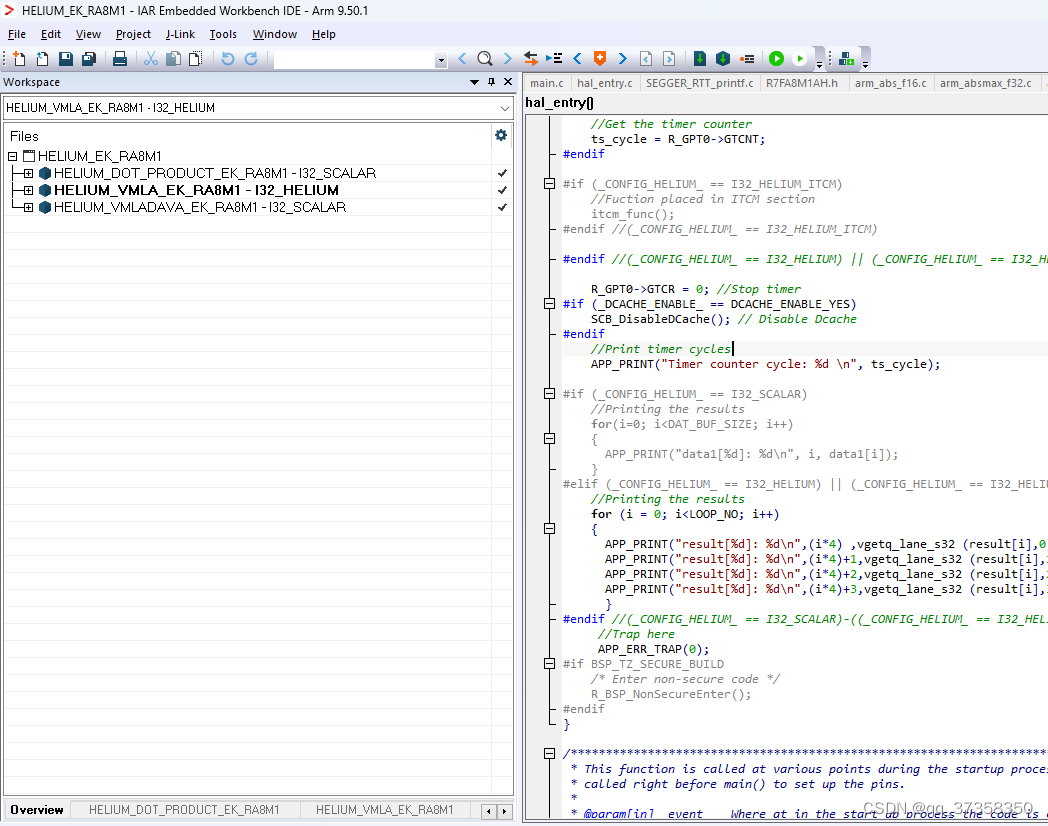Expand the HELIUM_VMLADAVA_EK_RA8M1 project node
The image size is (1048, 826).
28,207
